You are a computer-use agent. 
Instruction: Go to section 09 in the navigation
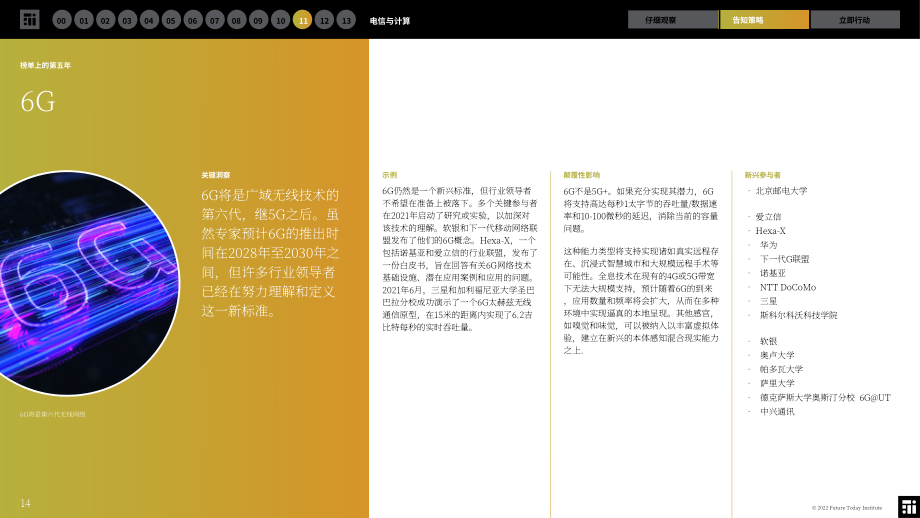258,20
